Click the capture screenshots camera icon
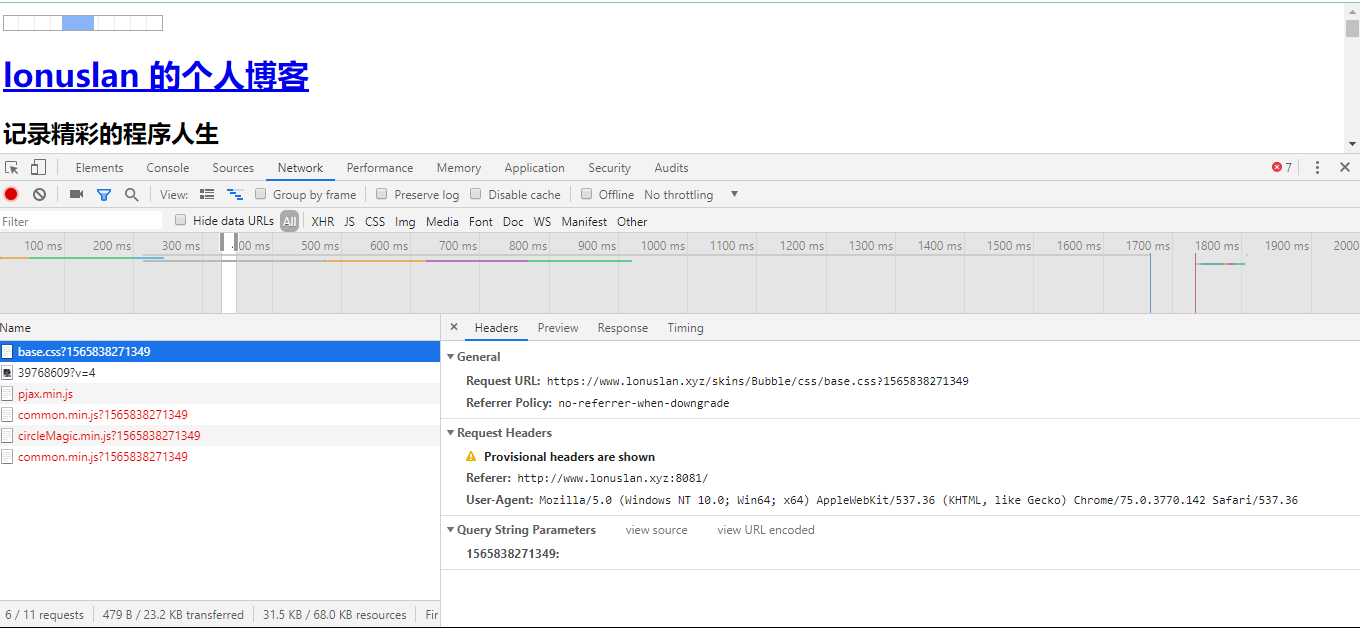1360x628 pixels. (x=76, y=195)
